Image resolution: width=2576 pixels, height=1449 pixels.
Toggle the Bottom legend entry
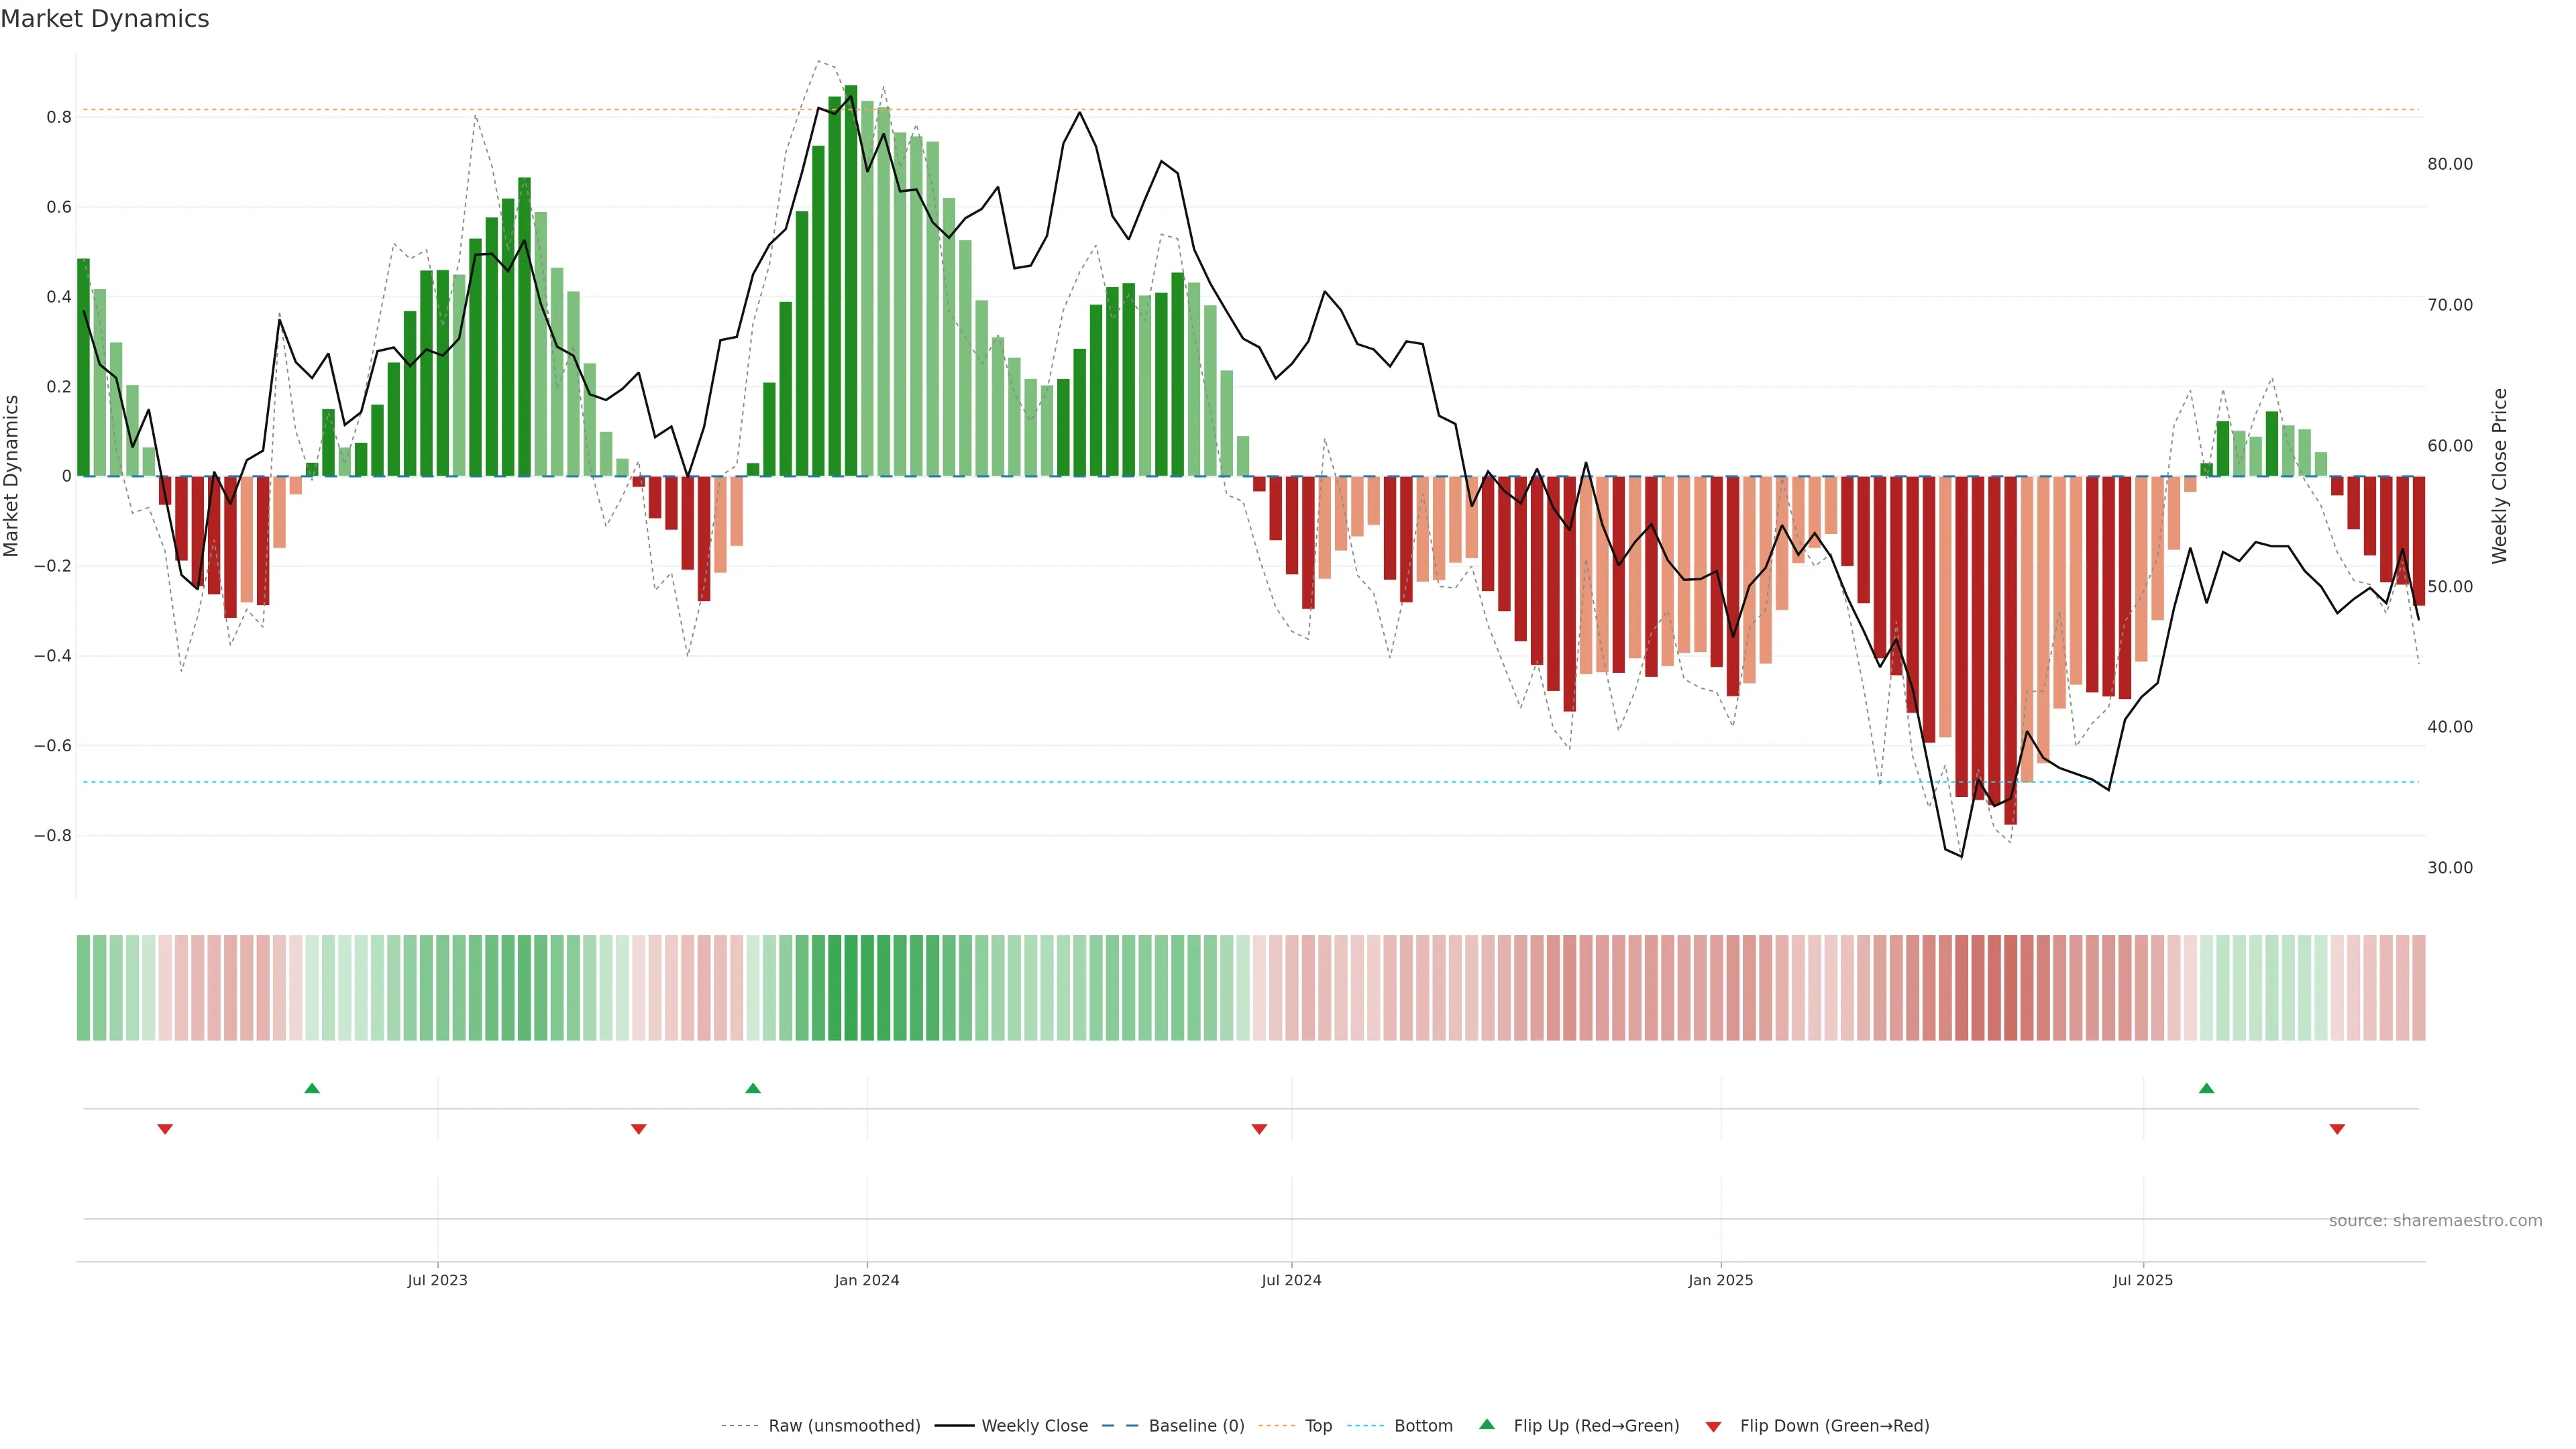[1423, 1426]
